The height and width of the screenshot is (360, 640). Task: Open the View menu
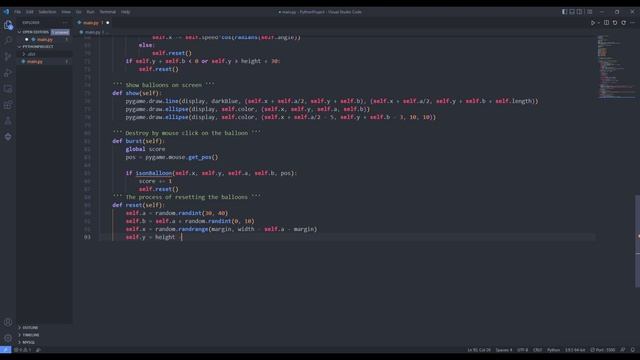point(66,12)
